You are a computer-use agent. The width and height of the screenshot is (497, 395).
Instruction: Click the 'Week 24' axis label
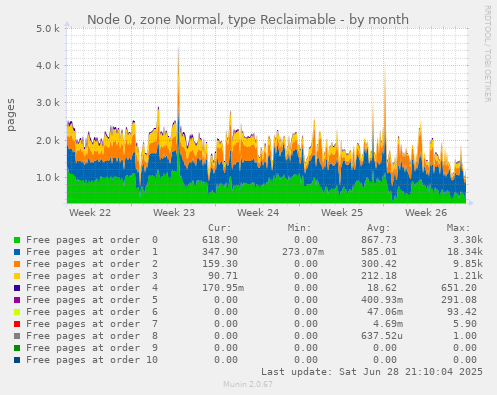tap(258, 213)
